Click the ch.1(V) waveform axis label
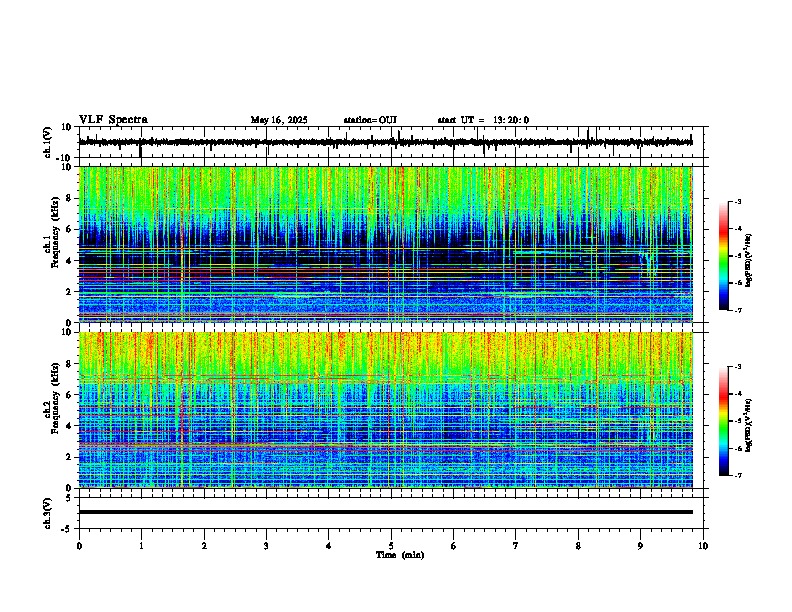The image size is (792, 612). [x=47, y=142]
